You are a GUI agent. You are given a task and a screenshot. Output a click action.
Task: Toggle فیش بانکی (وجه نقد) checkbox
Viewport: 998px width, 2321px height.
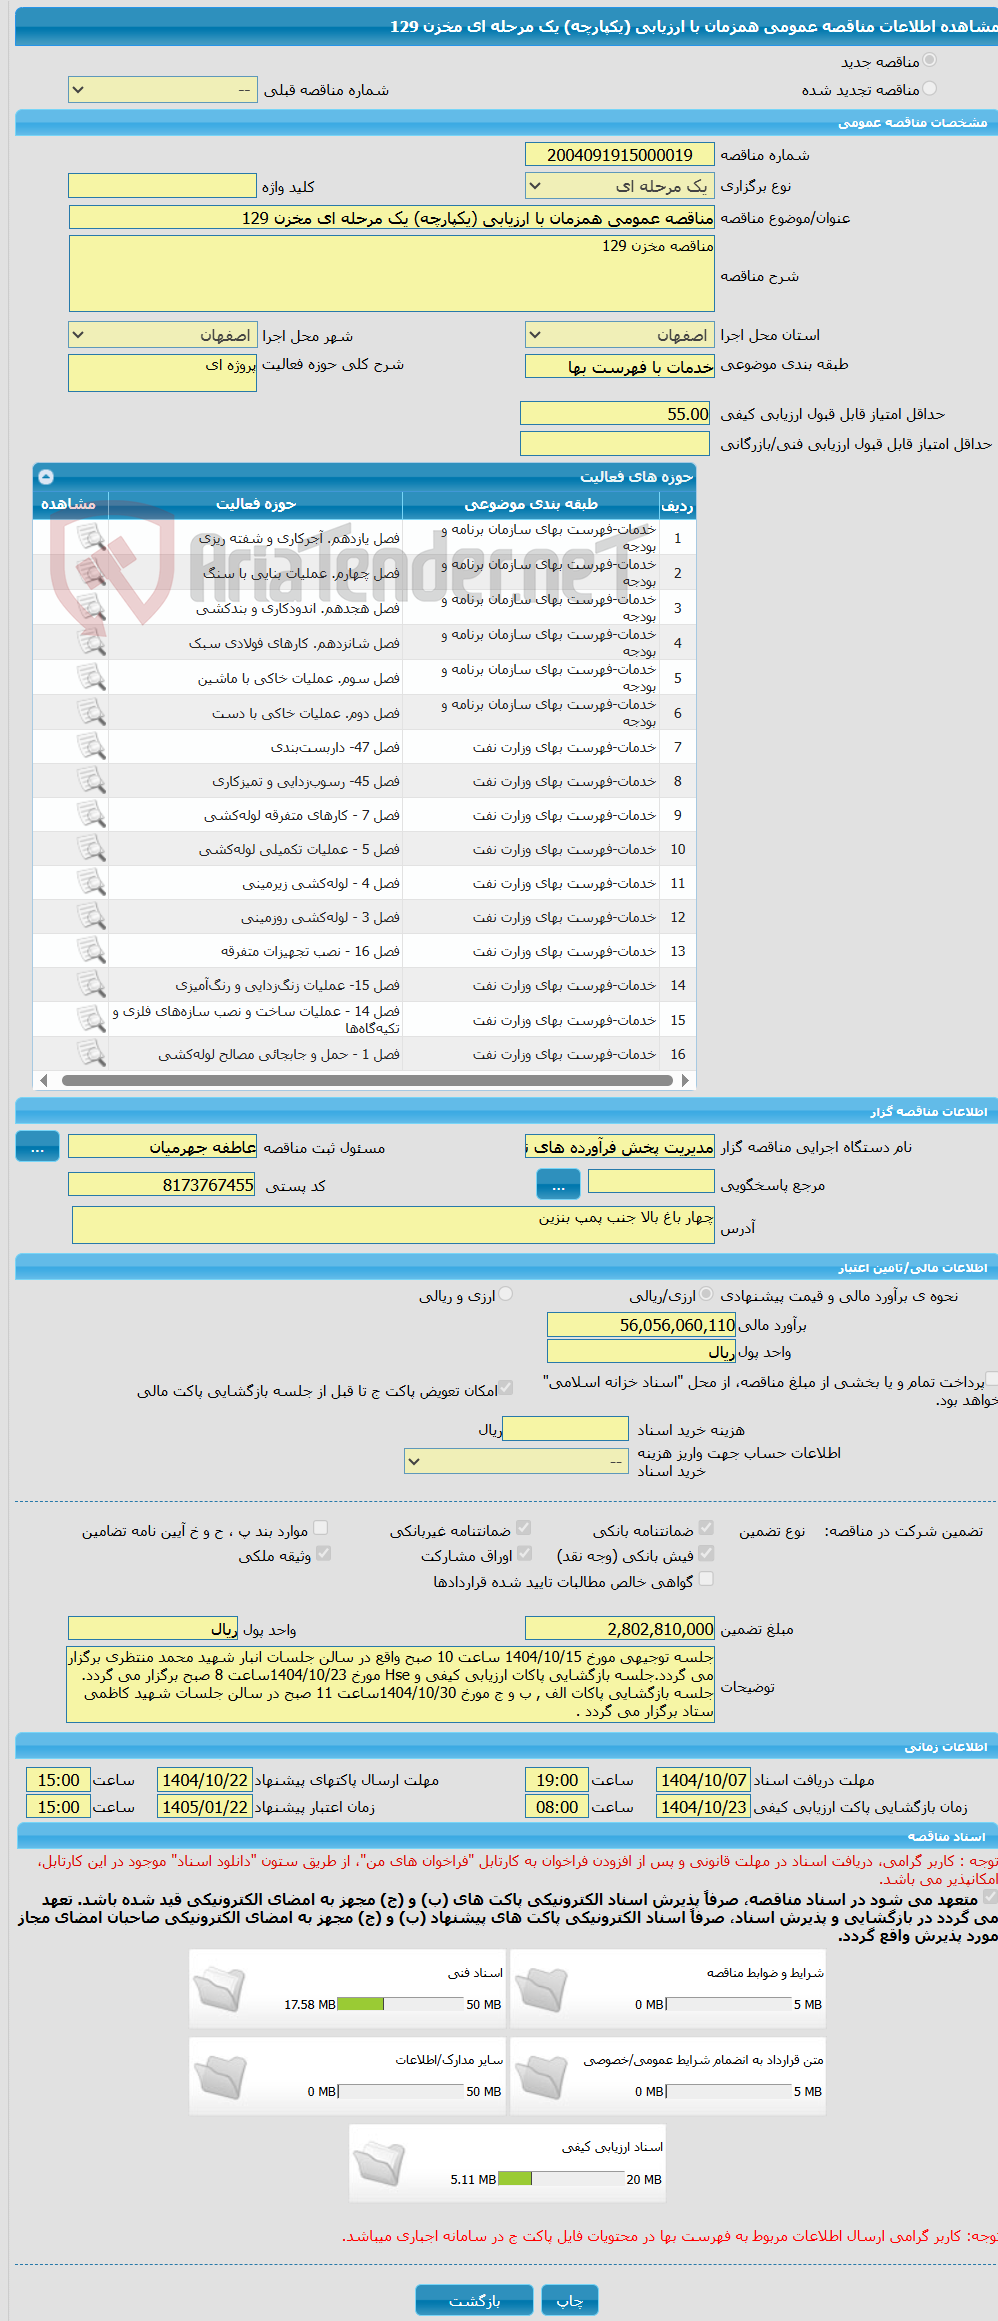(x=706, y=1553)
